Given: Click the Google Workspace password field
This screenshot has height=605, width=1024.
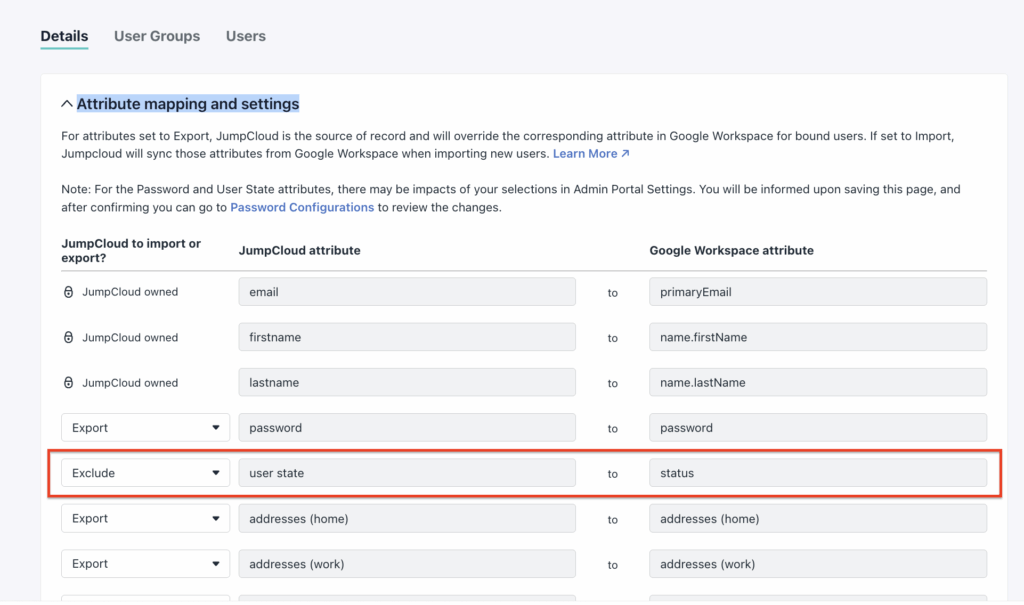Looking at the screenshot, I should 818,428.
